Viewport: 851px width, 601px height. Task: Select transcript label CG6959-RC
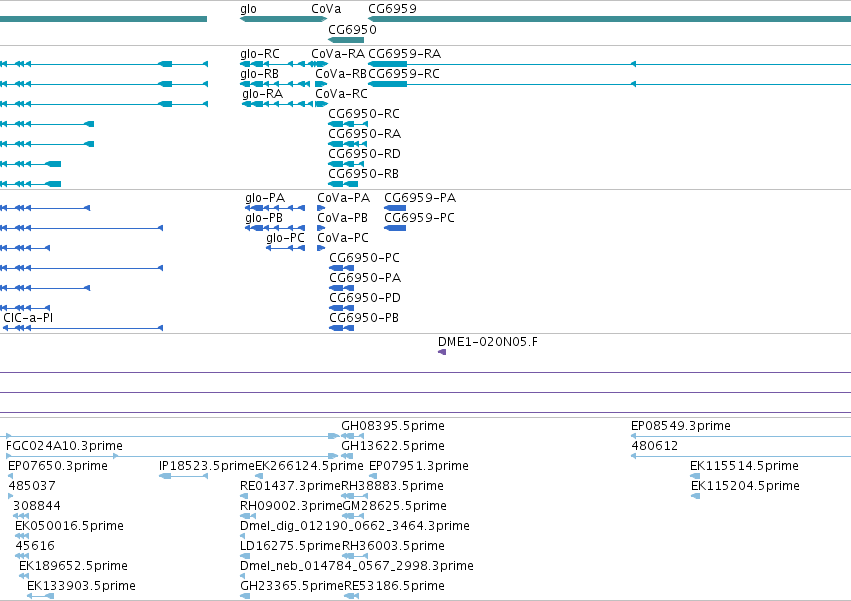point(404,74)
